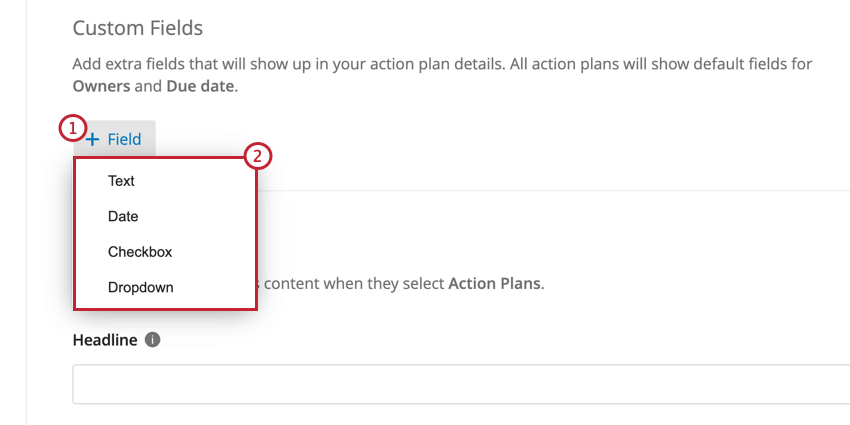Select Text from the field type menu
The width and height of the screenshot is (850, 425).
121,181
